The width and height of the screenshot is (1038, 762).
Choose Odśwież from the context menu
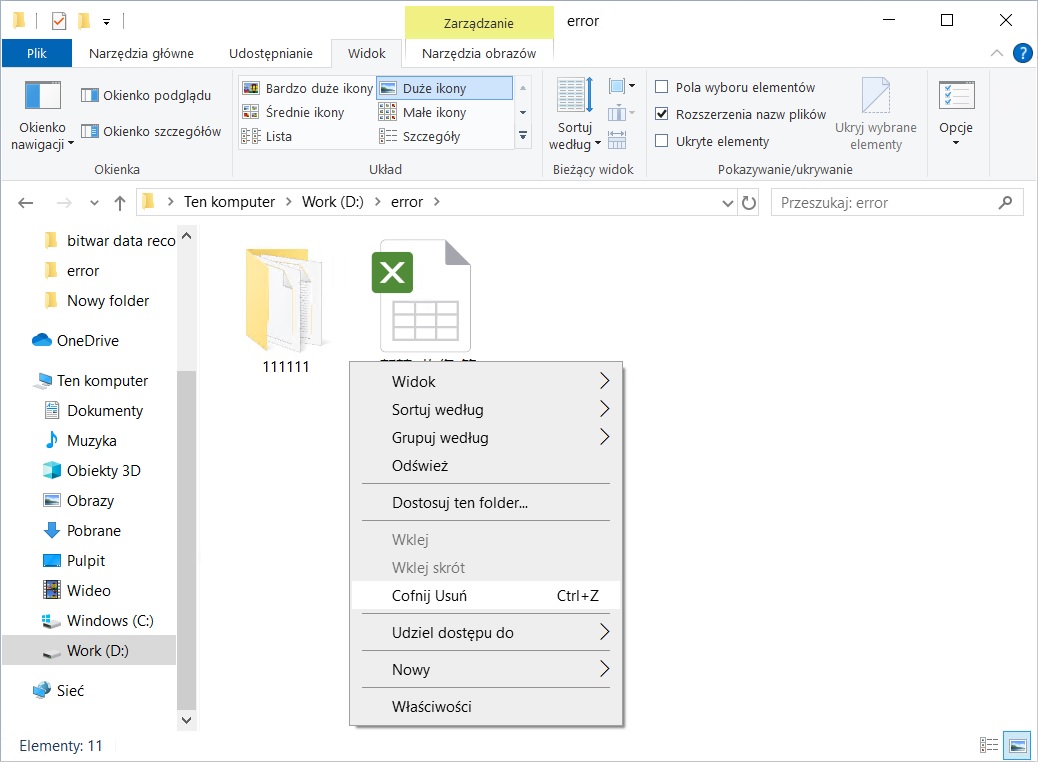420,466
